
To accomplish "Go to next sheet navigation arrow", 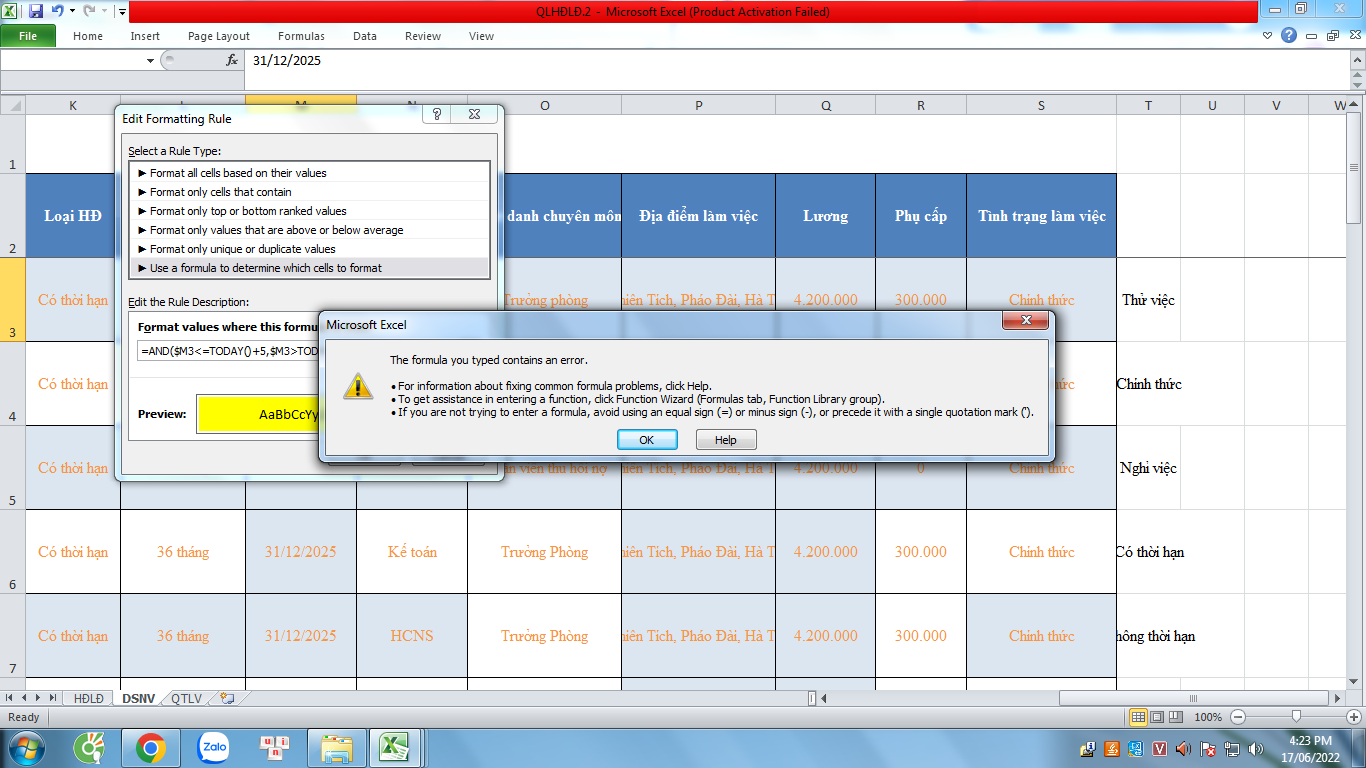I will 38,698.
